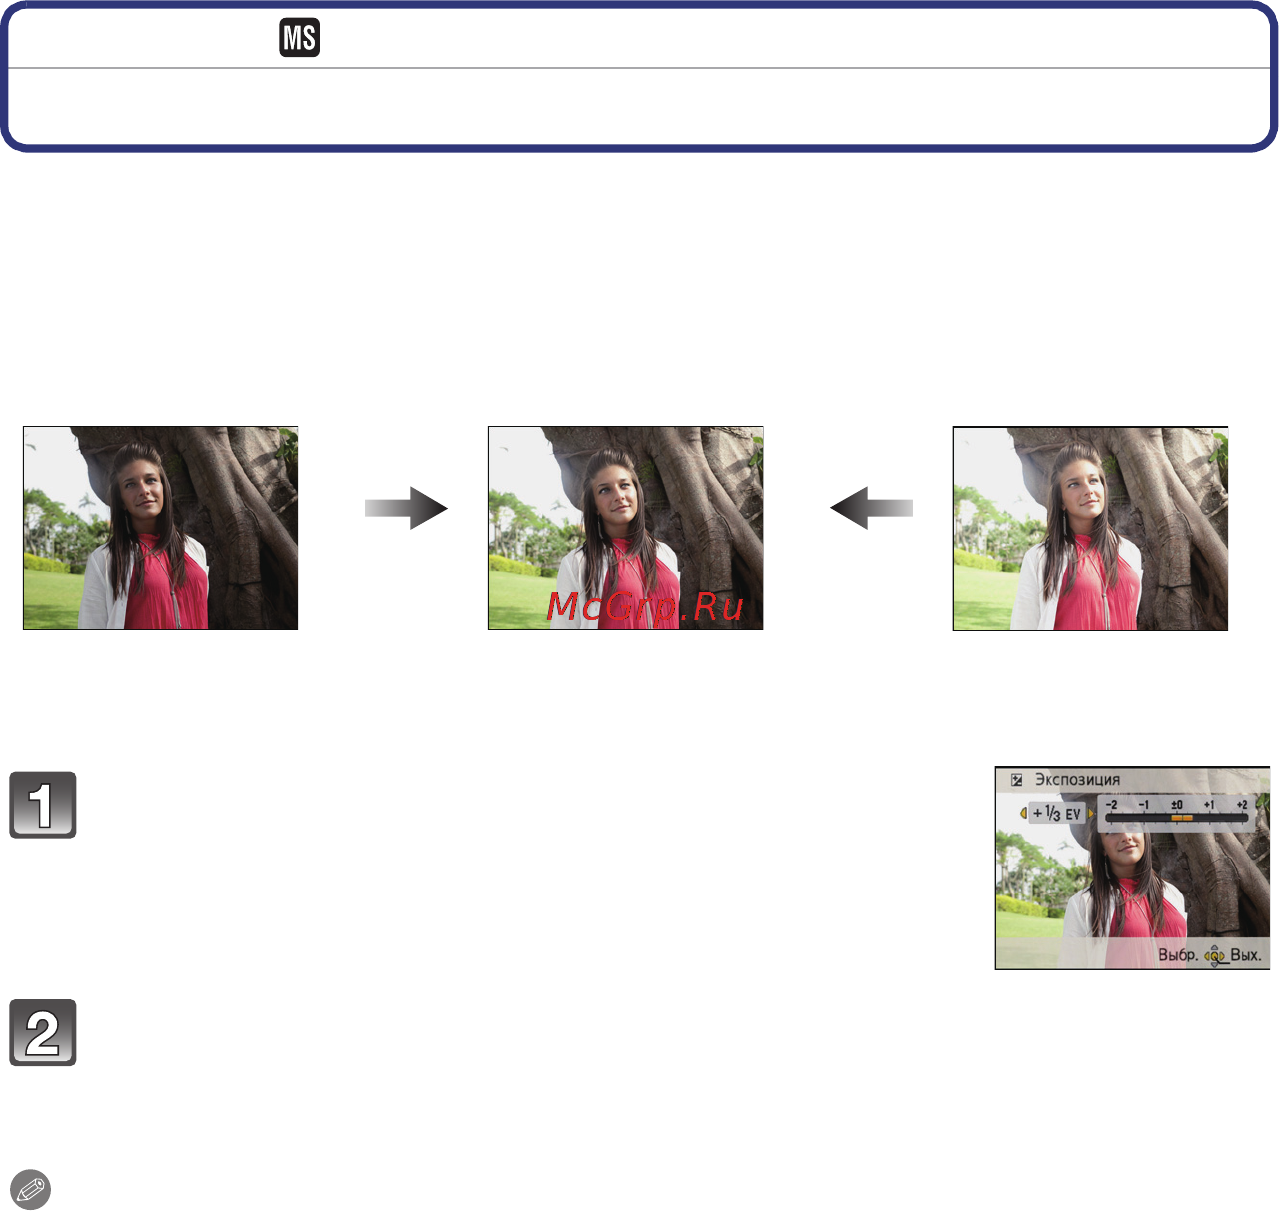Click the pencil note icon
This screenshot has width=1279, height=1211.
click(x=31, y=1190)
